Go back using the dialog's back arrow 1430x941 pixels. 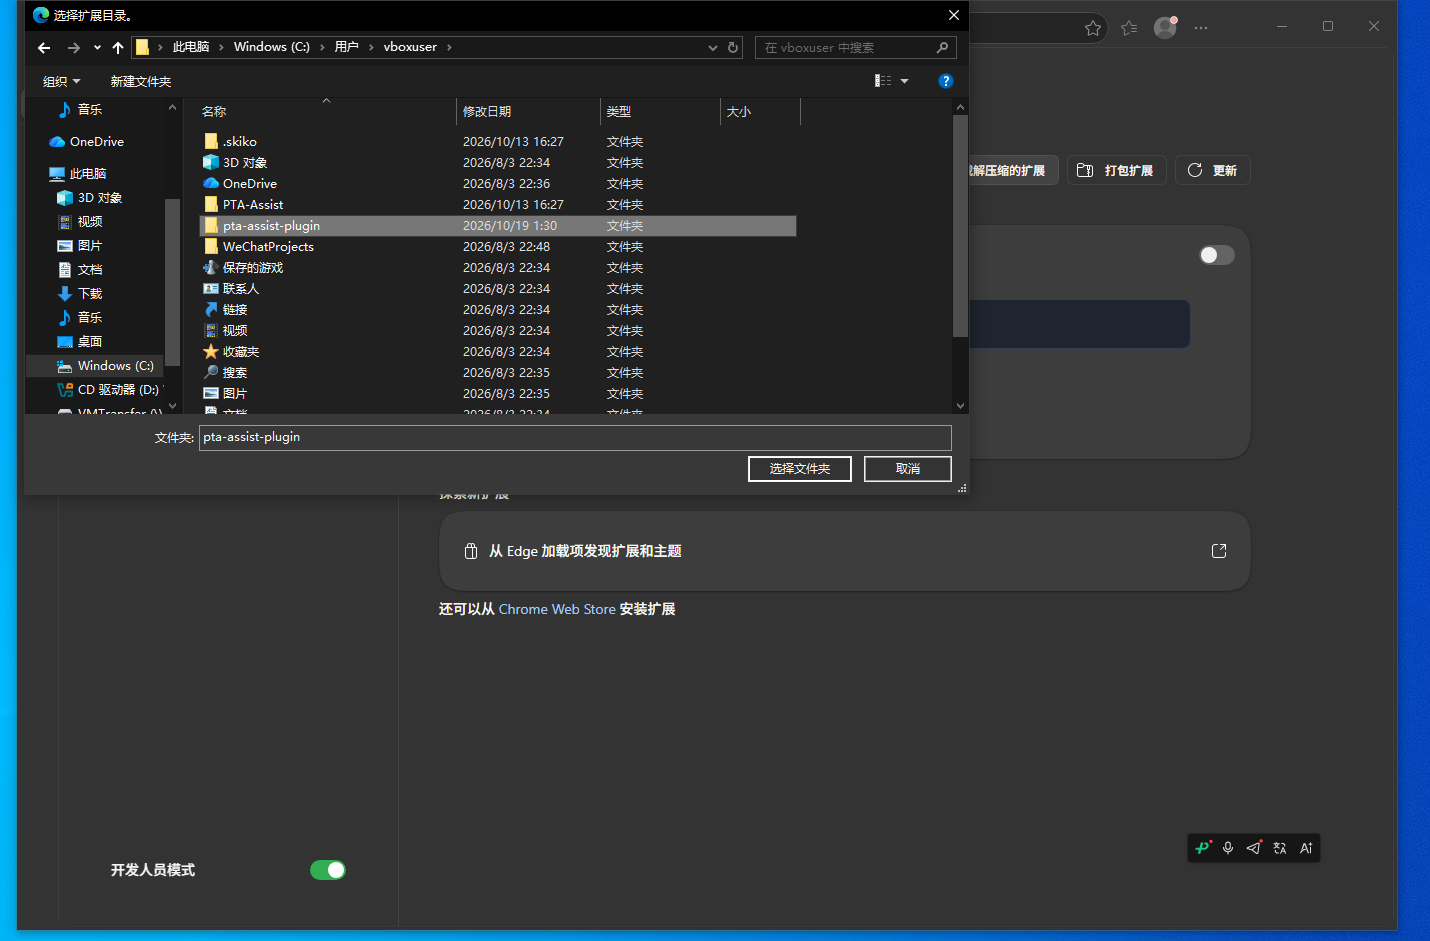point(44,47)
